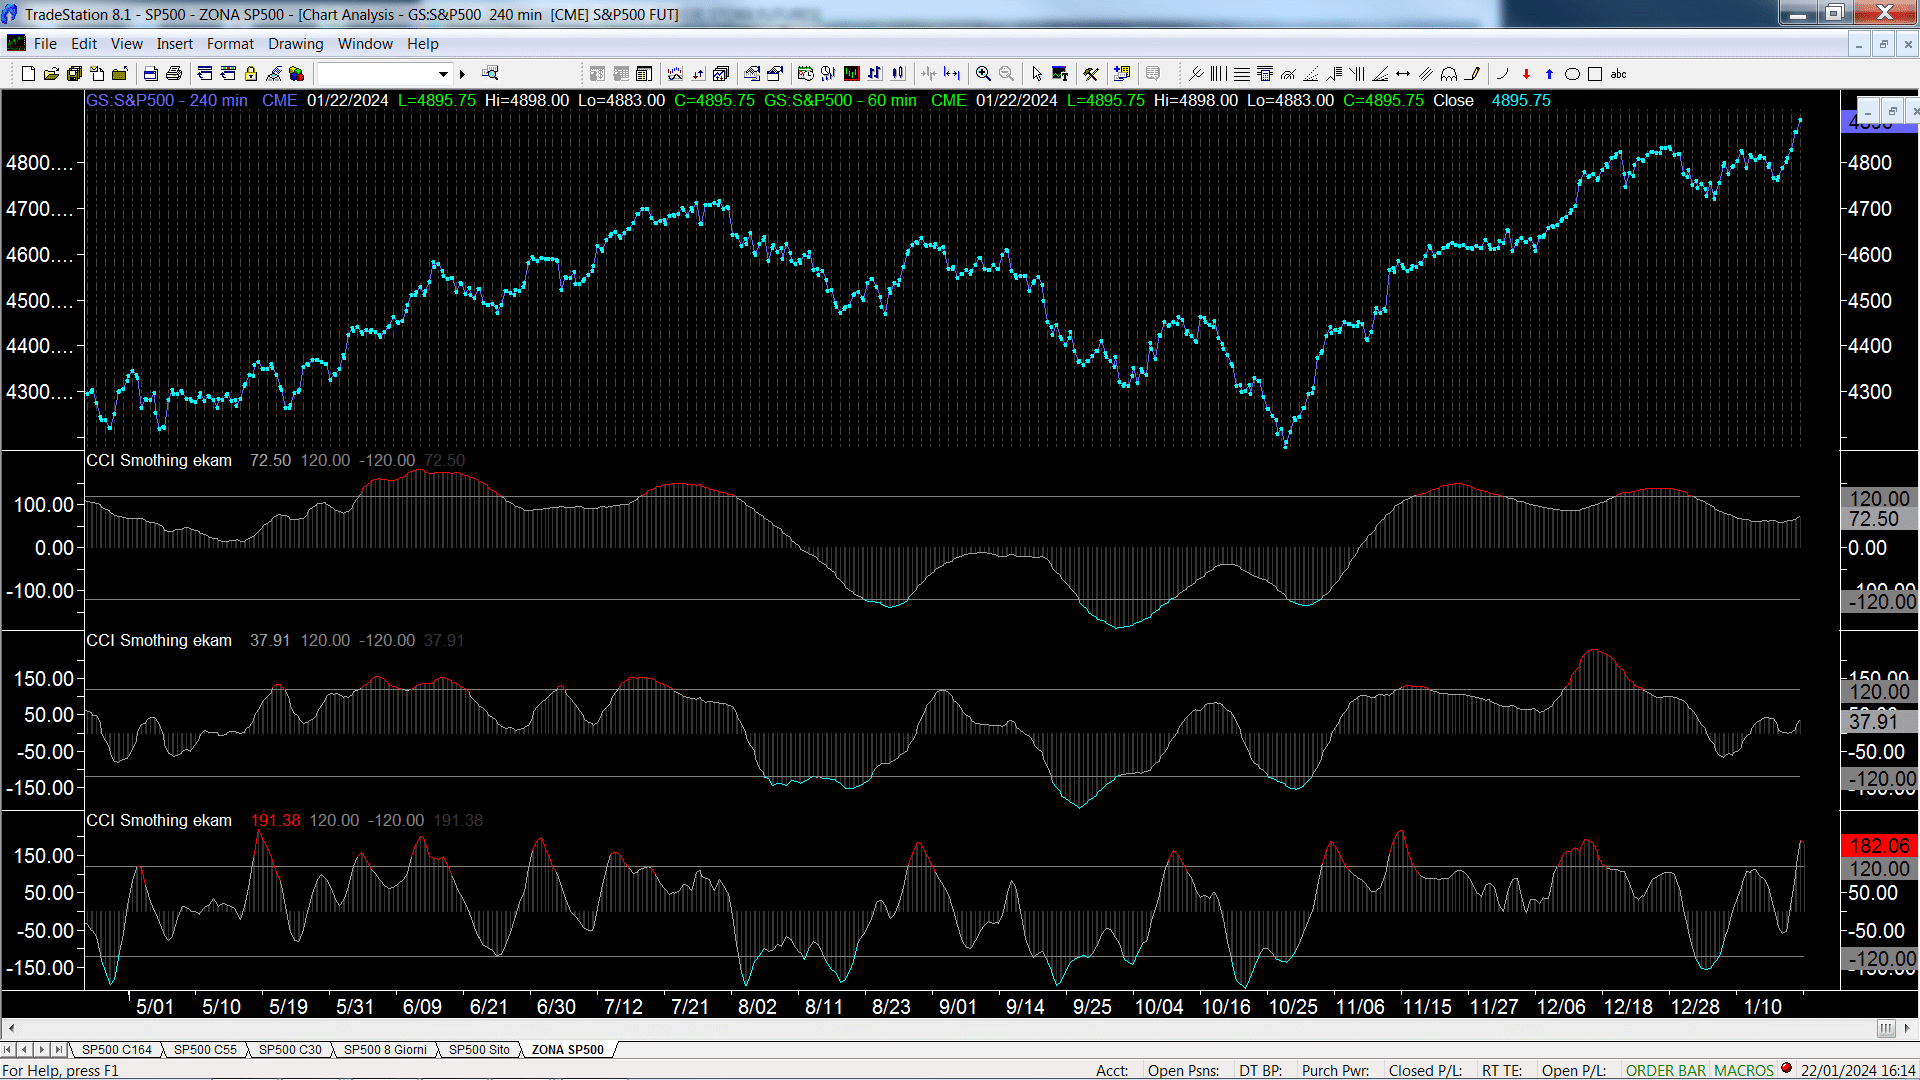The image size is (1920, 1080).
Task: Select the vertical lines drawing tool
Action: coord(1218,74)
